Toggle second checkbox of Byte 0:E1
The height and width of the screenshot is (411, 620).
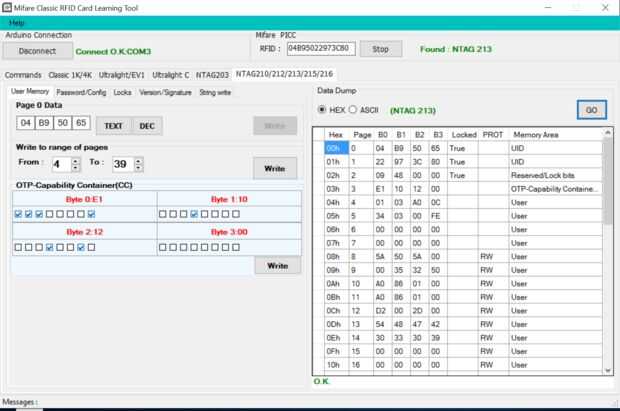pos(28,214)
